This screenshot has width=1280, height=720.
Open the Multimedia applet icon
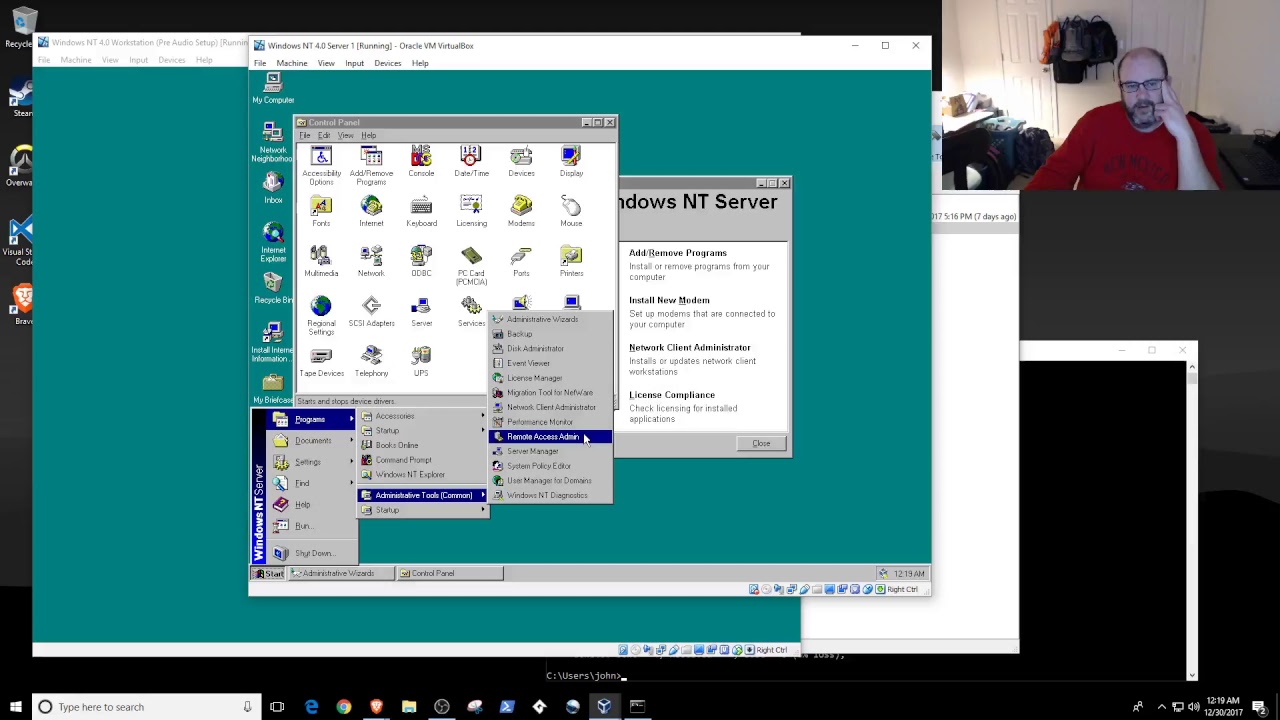pos(321,261)
